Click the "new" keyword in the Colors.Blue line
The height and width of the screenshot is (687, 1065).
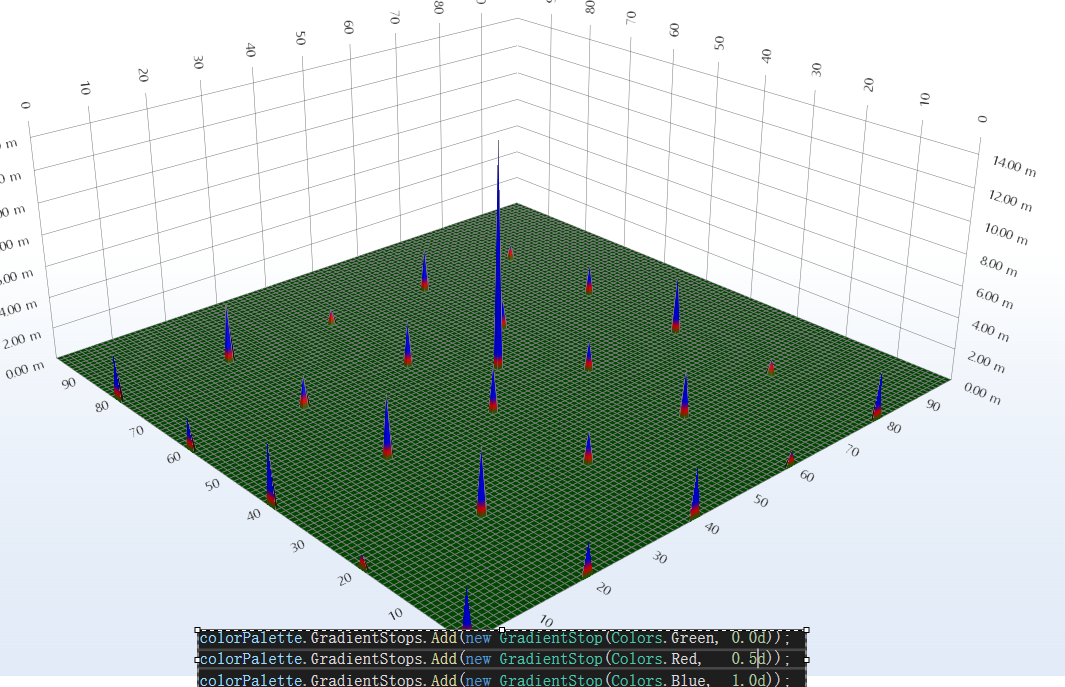478,680
